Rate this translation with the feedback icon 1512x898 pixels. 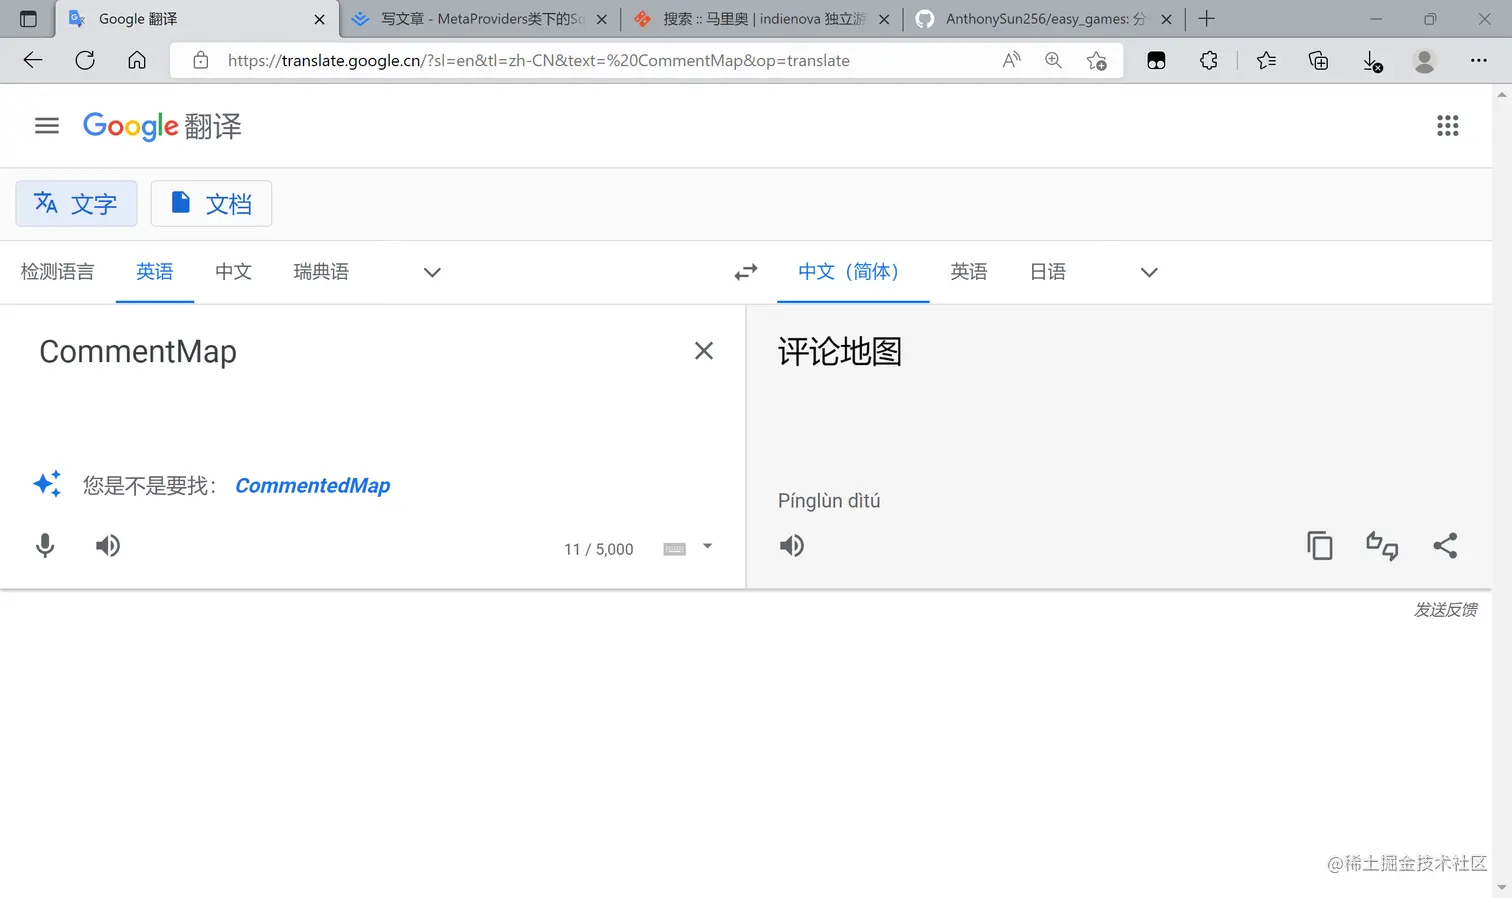pos(1382,546)
